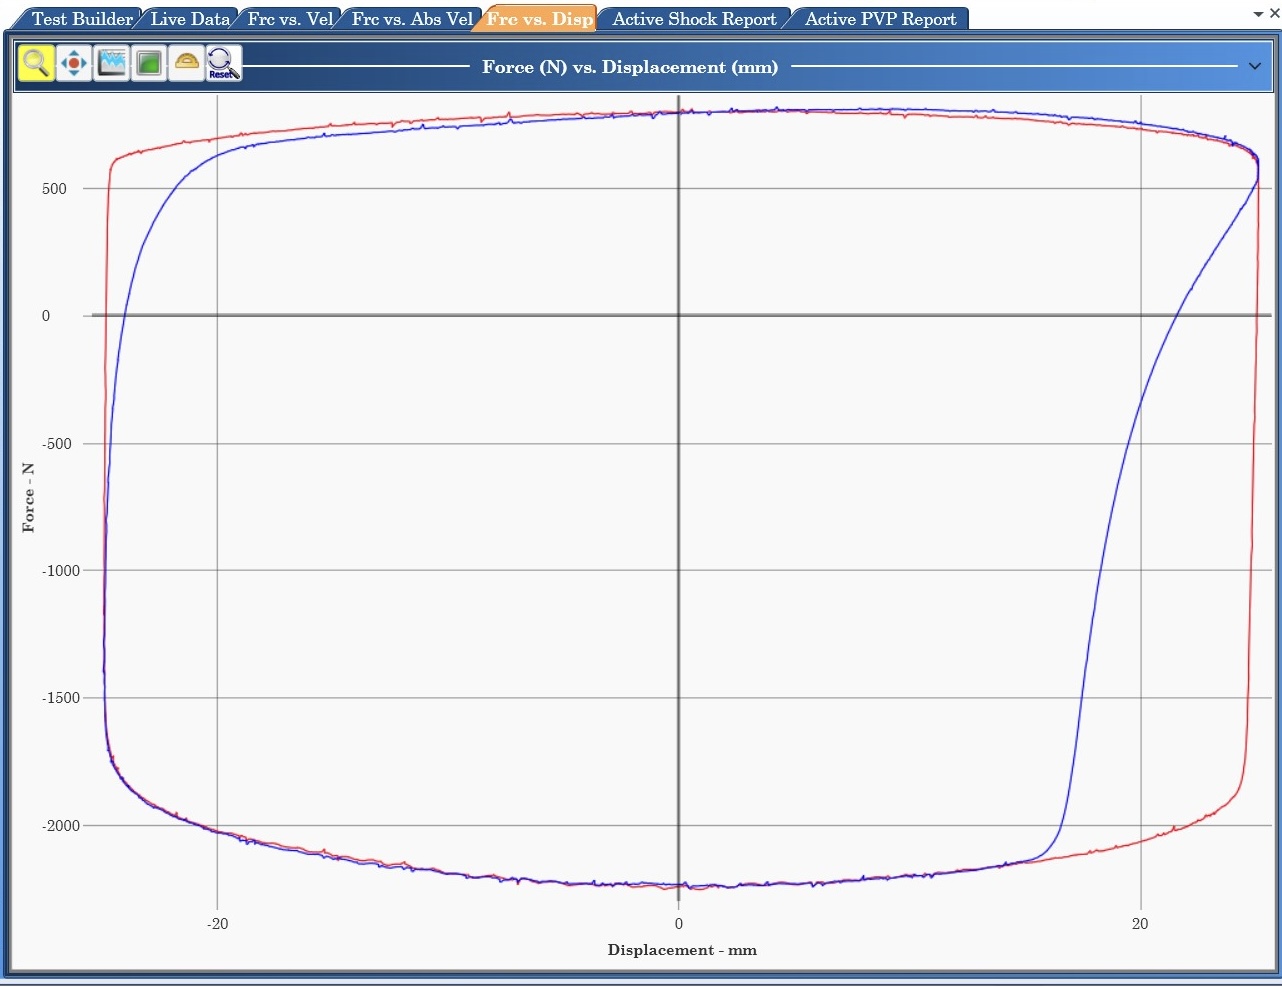Select the magnifier zoom tool
Image resolution: width=1282 pixels, height=987 pixels.
coord(36,64)
